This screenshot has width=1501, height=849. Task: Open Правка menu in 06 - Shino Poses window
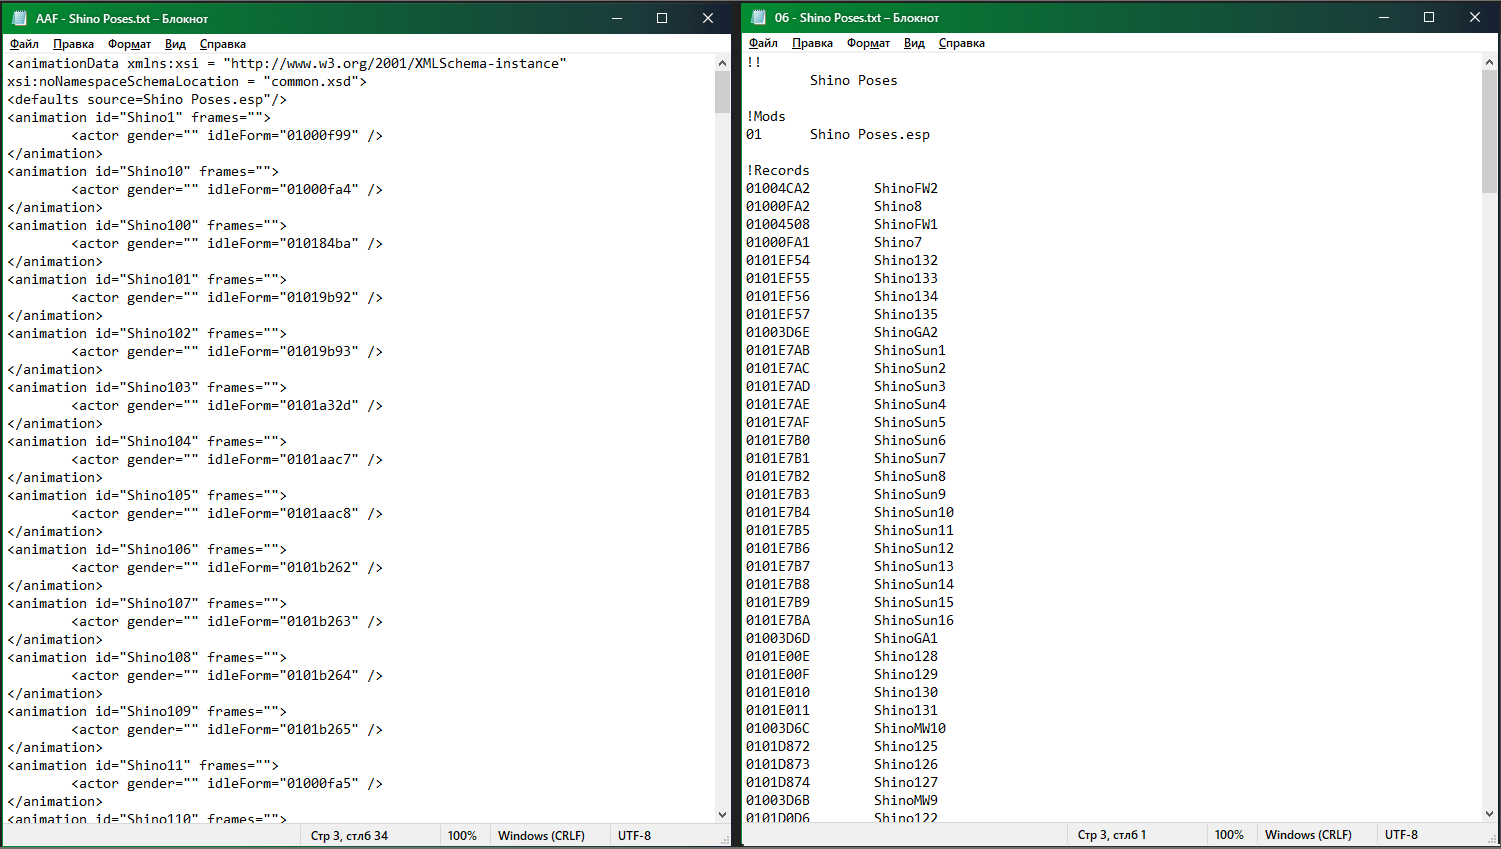(812, 43)
